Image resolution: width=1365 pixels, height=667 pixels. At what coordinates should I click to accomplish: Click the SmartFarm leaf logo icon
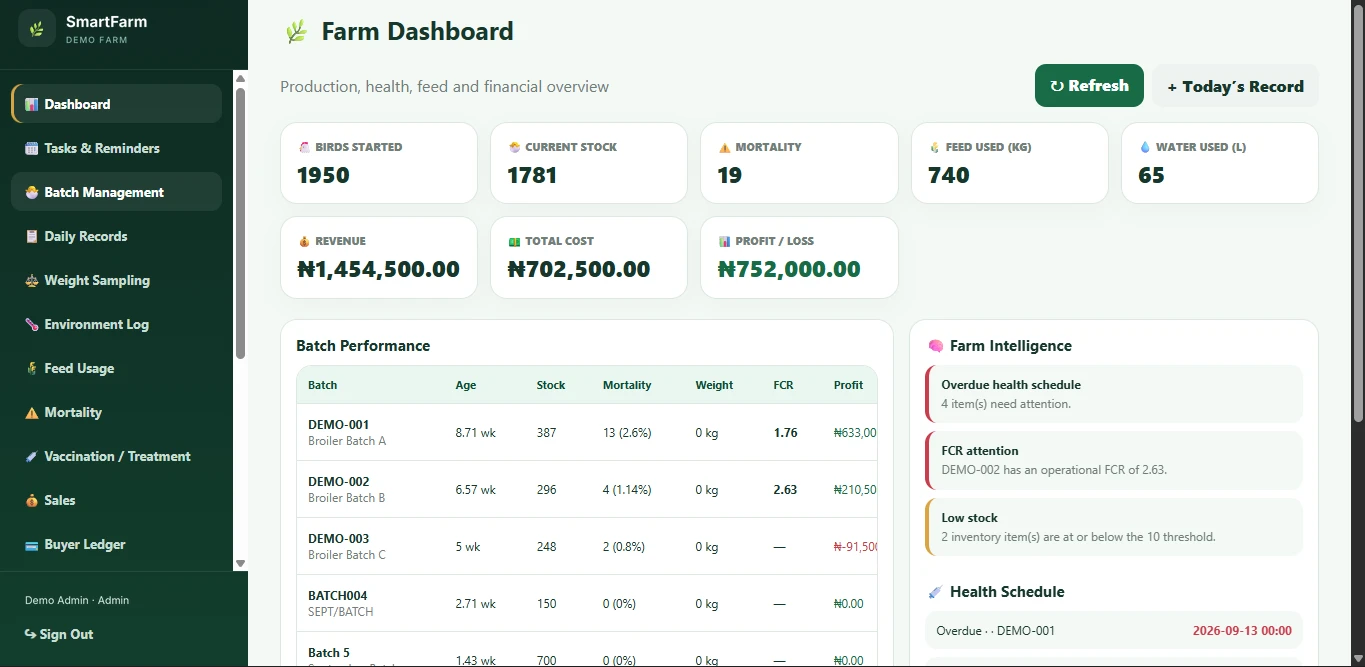[x=37, y=28]
